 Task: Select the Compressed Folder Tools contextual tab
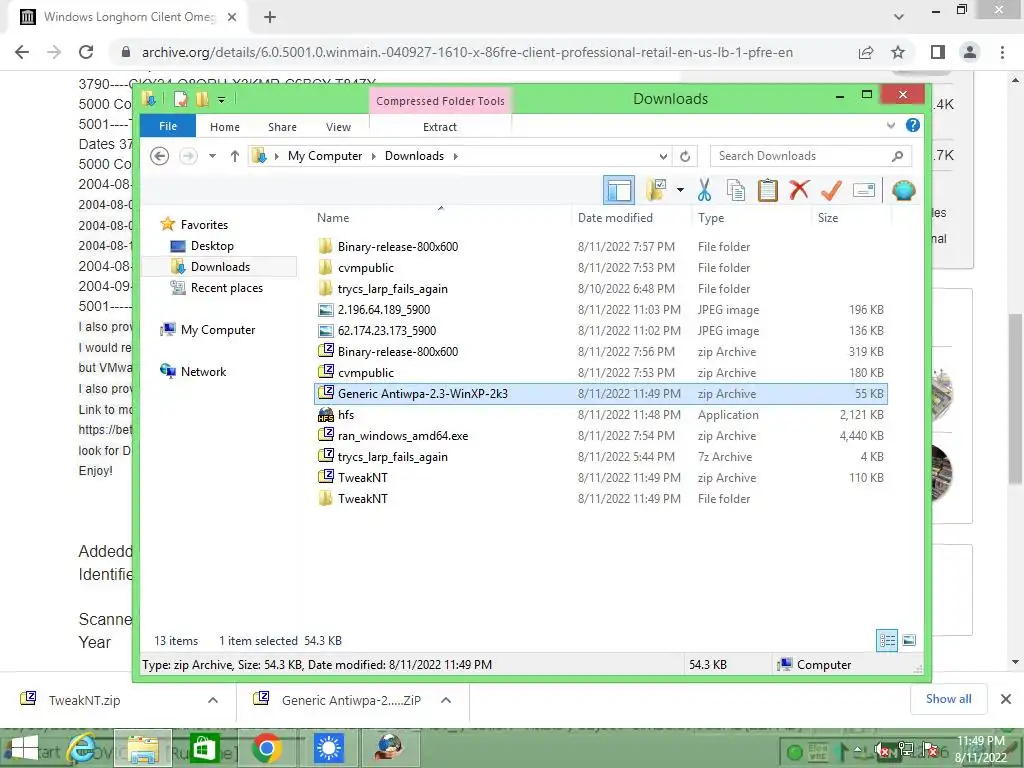440,101
